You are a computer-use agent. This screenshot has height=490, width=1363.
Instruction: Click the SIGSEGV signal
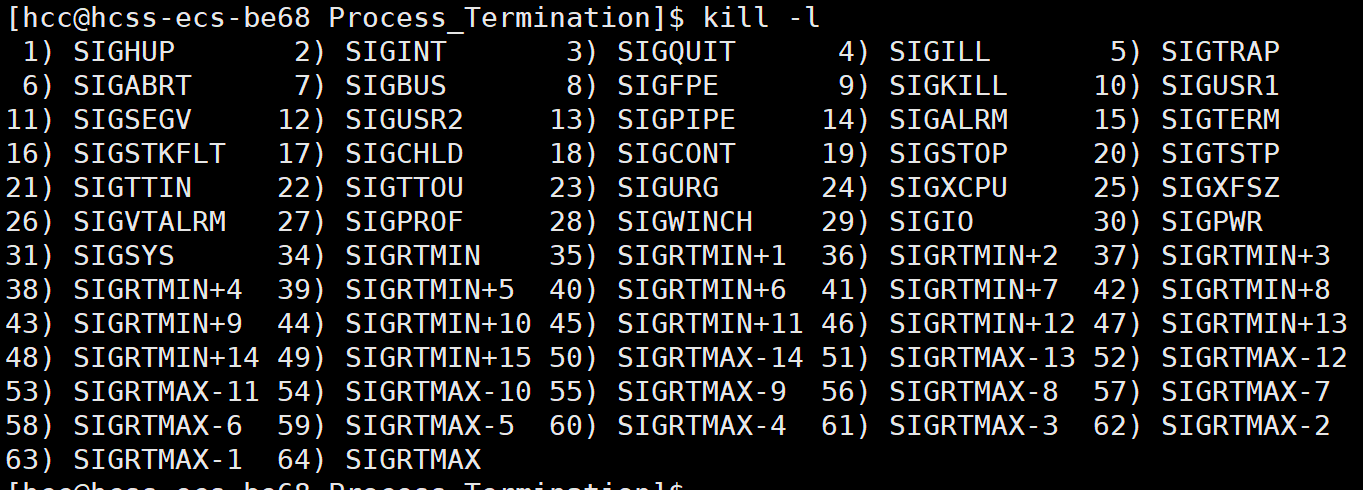(132, 119)
